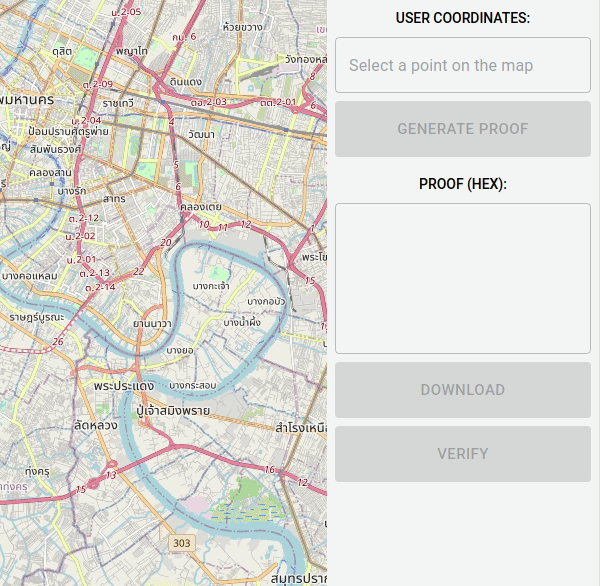Viewport: 600px width, 586px height.
Task: Pick the ป้อมปราบศัตรูพ่าย label
Action: tap(68, 131)
